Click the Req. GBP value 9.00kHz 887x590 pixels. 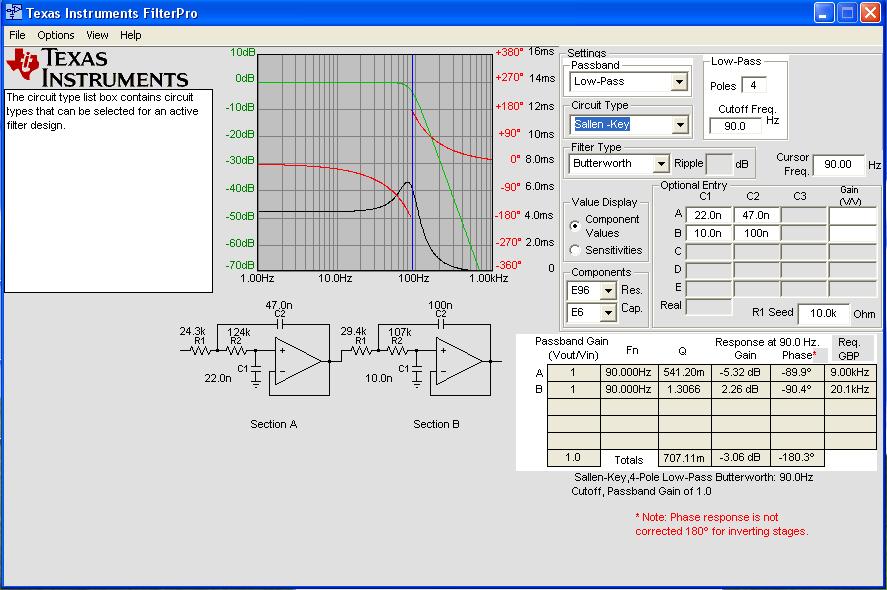850,373
